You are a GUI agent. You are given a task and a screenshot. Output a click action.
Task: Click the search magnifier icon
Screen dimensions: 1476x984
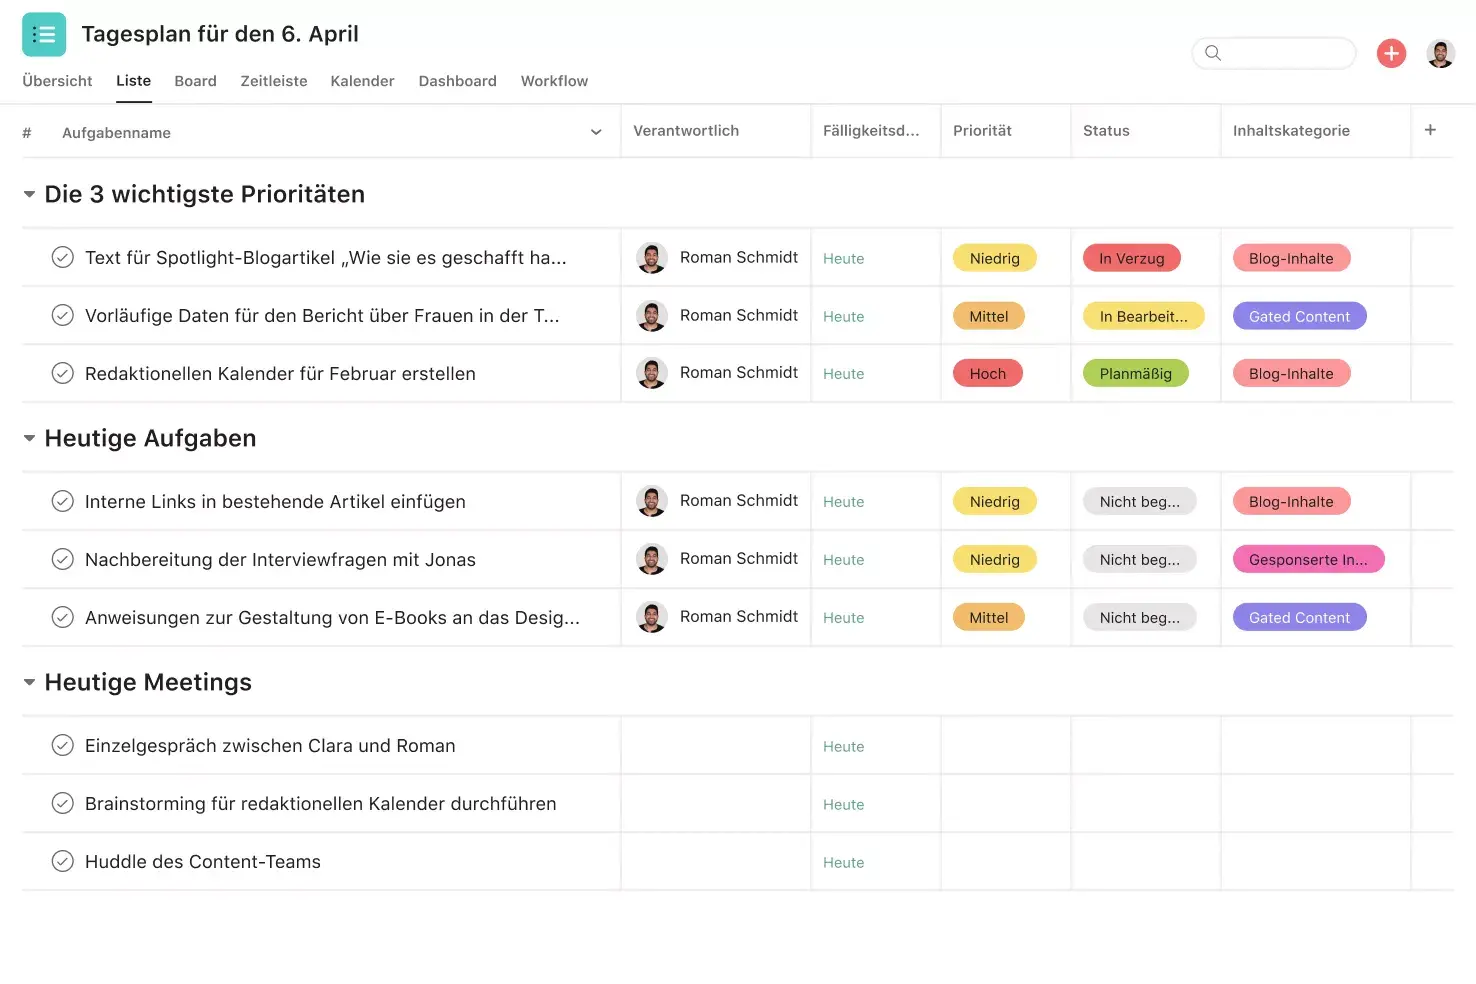pos(1213,53)
